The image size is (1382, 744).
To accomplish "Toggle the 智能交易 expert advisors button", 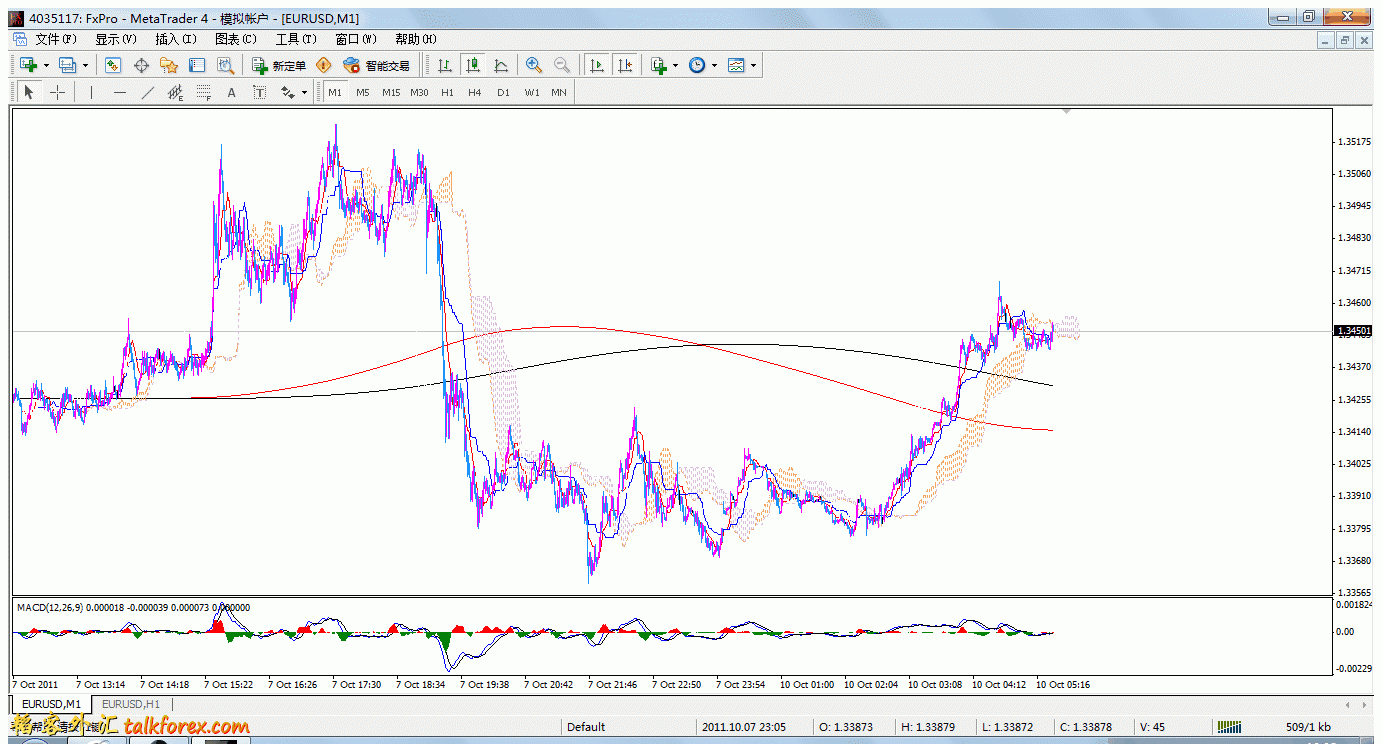I will pos(376,65).
